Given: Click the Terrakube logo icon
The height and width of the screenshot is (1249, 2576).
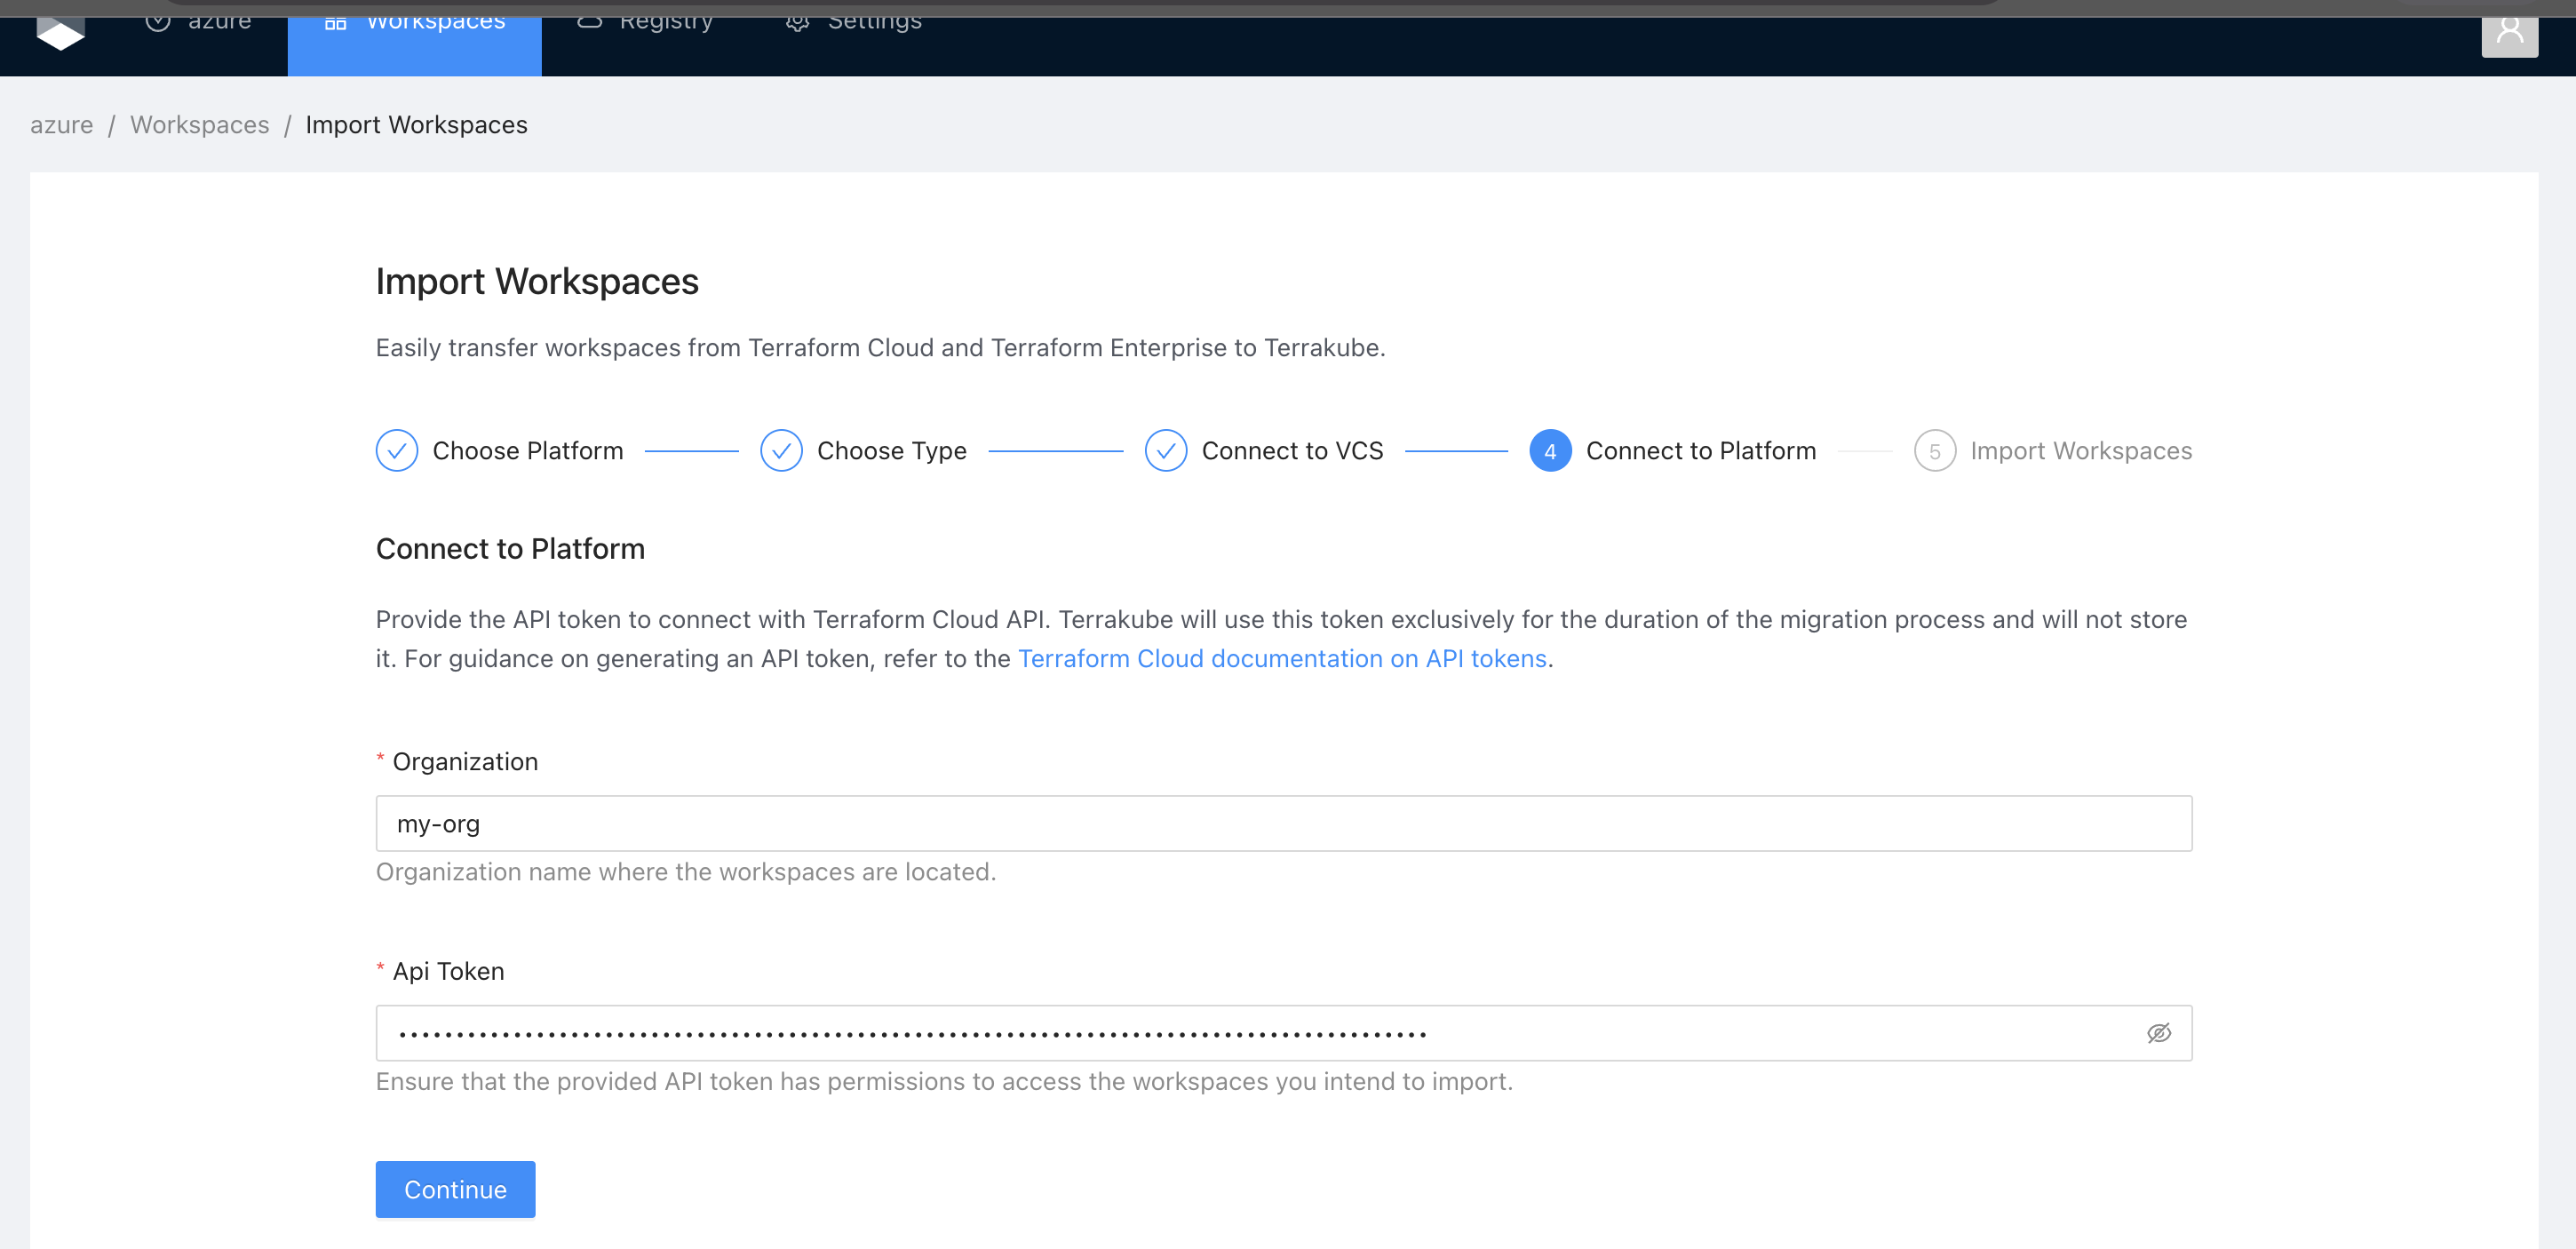Looking at the screenshot, I should pyautogui.click(x=60, y=33).
